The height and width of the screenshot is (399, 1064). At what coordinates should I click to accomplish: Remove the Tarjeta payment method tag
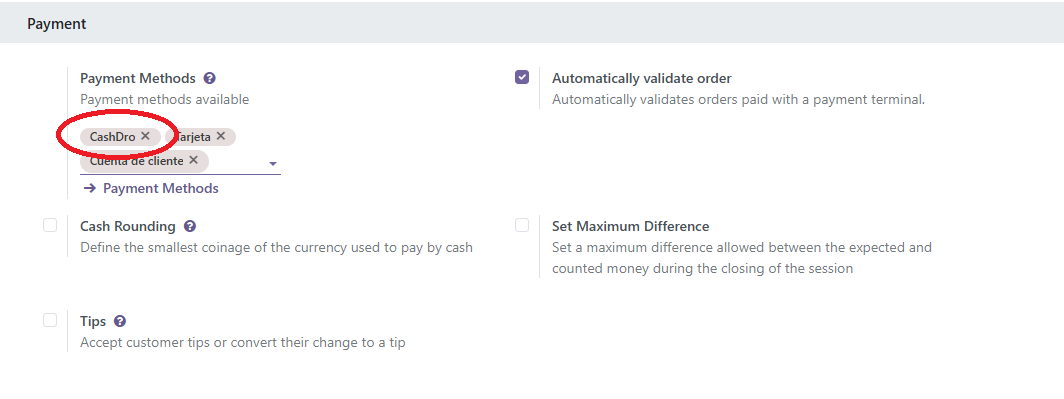pyautogui.click(x=221, y=136)
